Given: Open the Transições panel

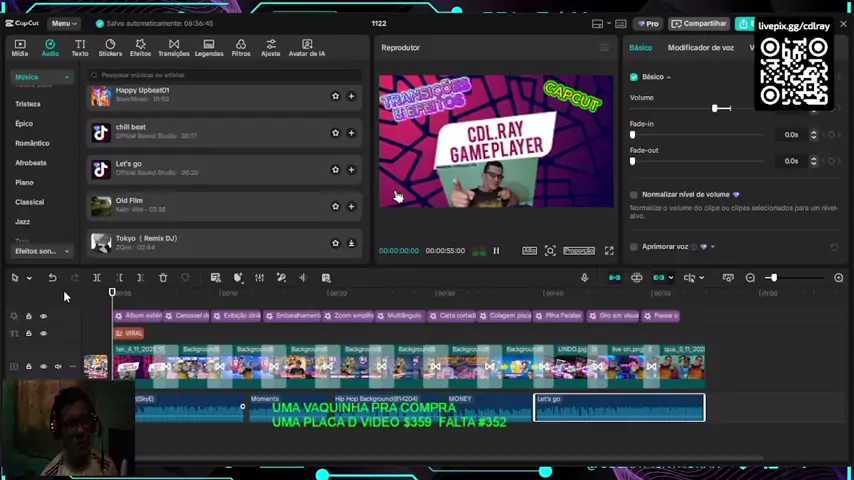Looking at the screenshot, I should click(174, 47).
